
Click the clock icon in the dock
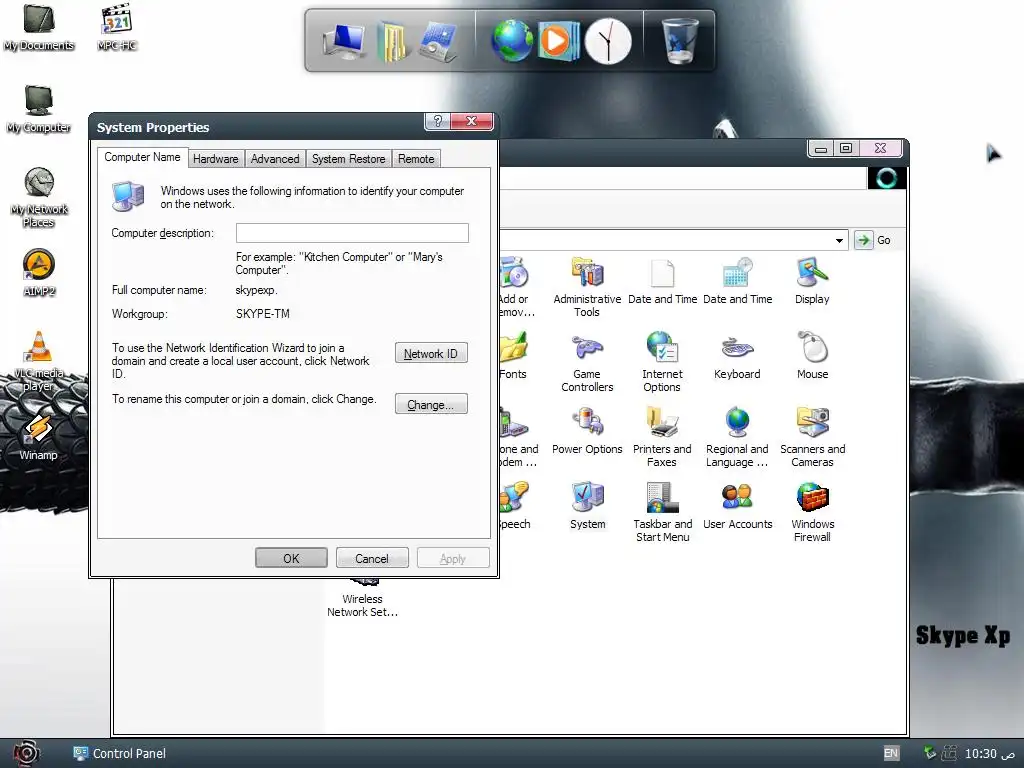[607, 40]
